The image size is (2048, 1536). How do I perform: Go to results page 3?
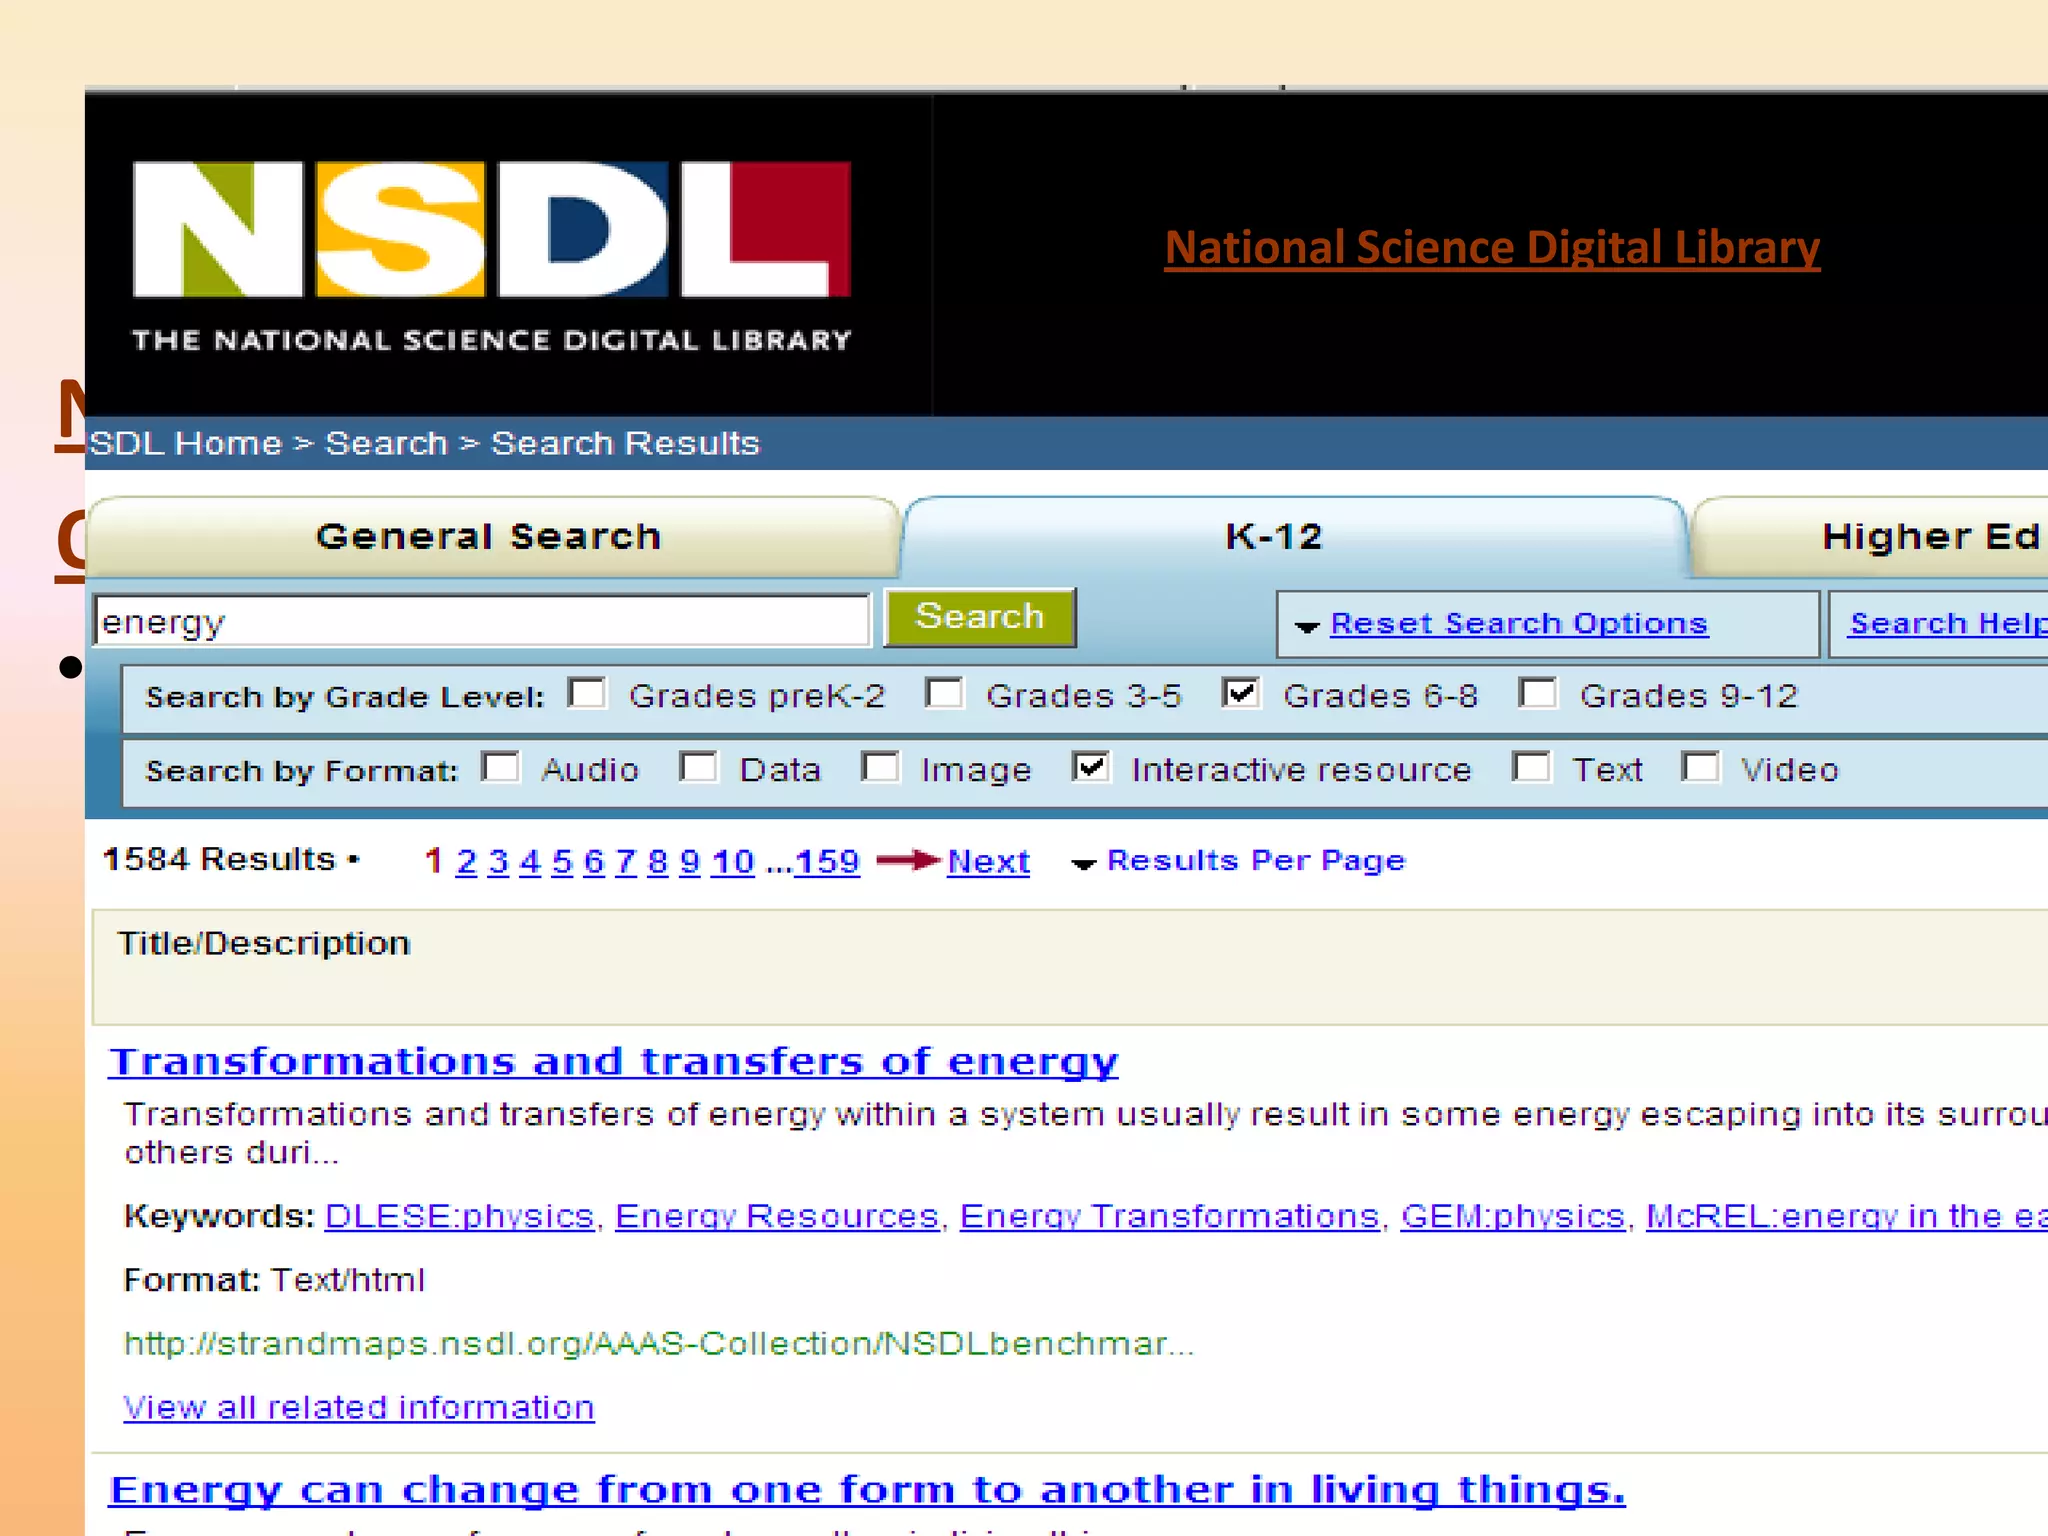(x=498, y=861)
